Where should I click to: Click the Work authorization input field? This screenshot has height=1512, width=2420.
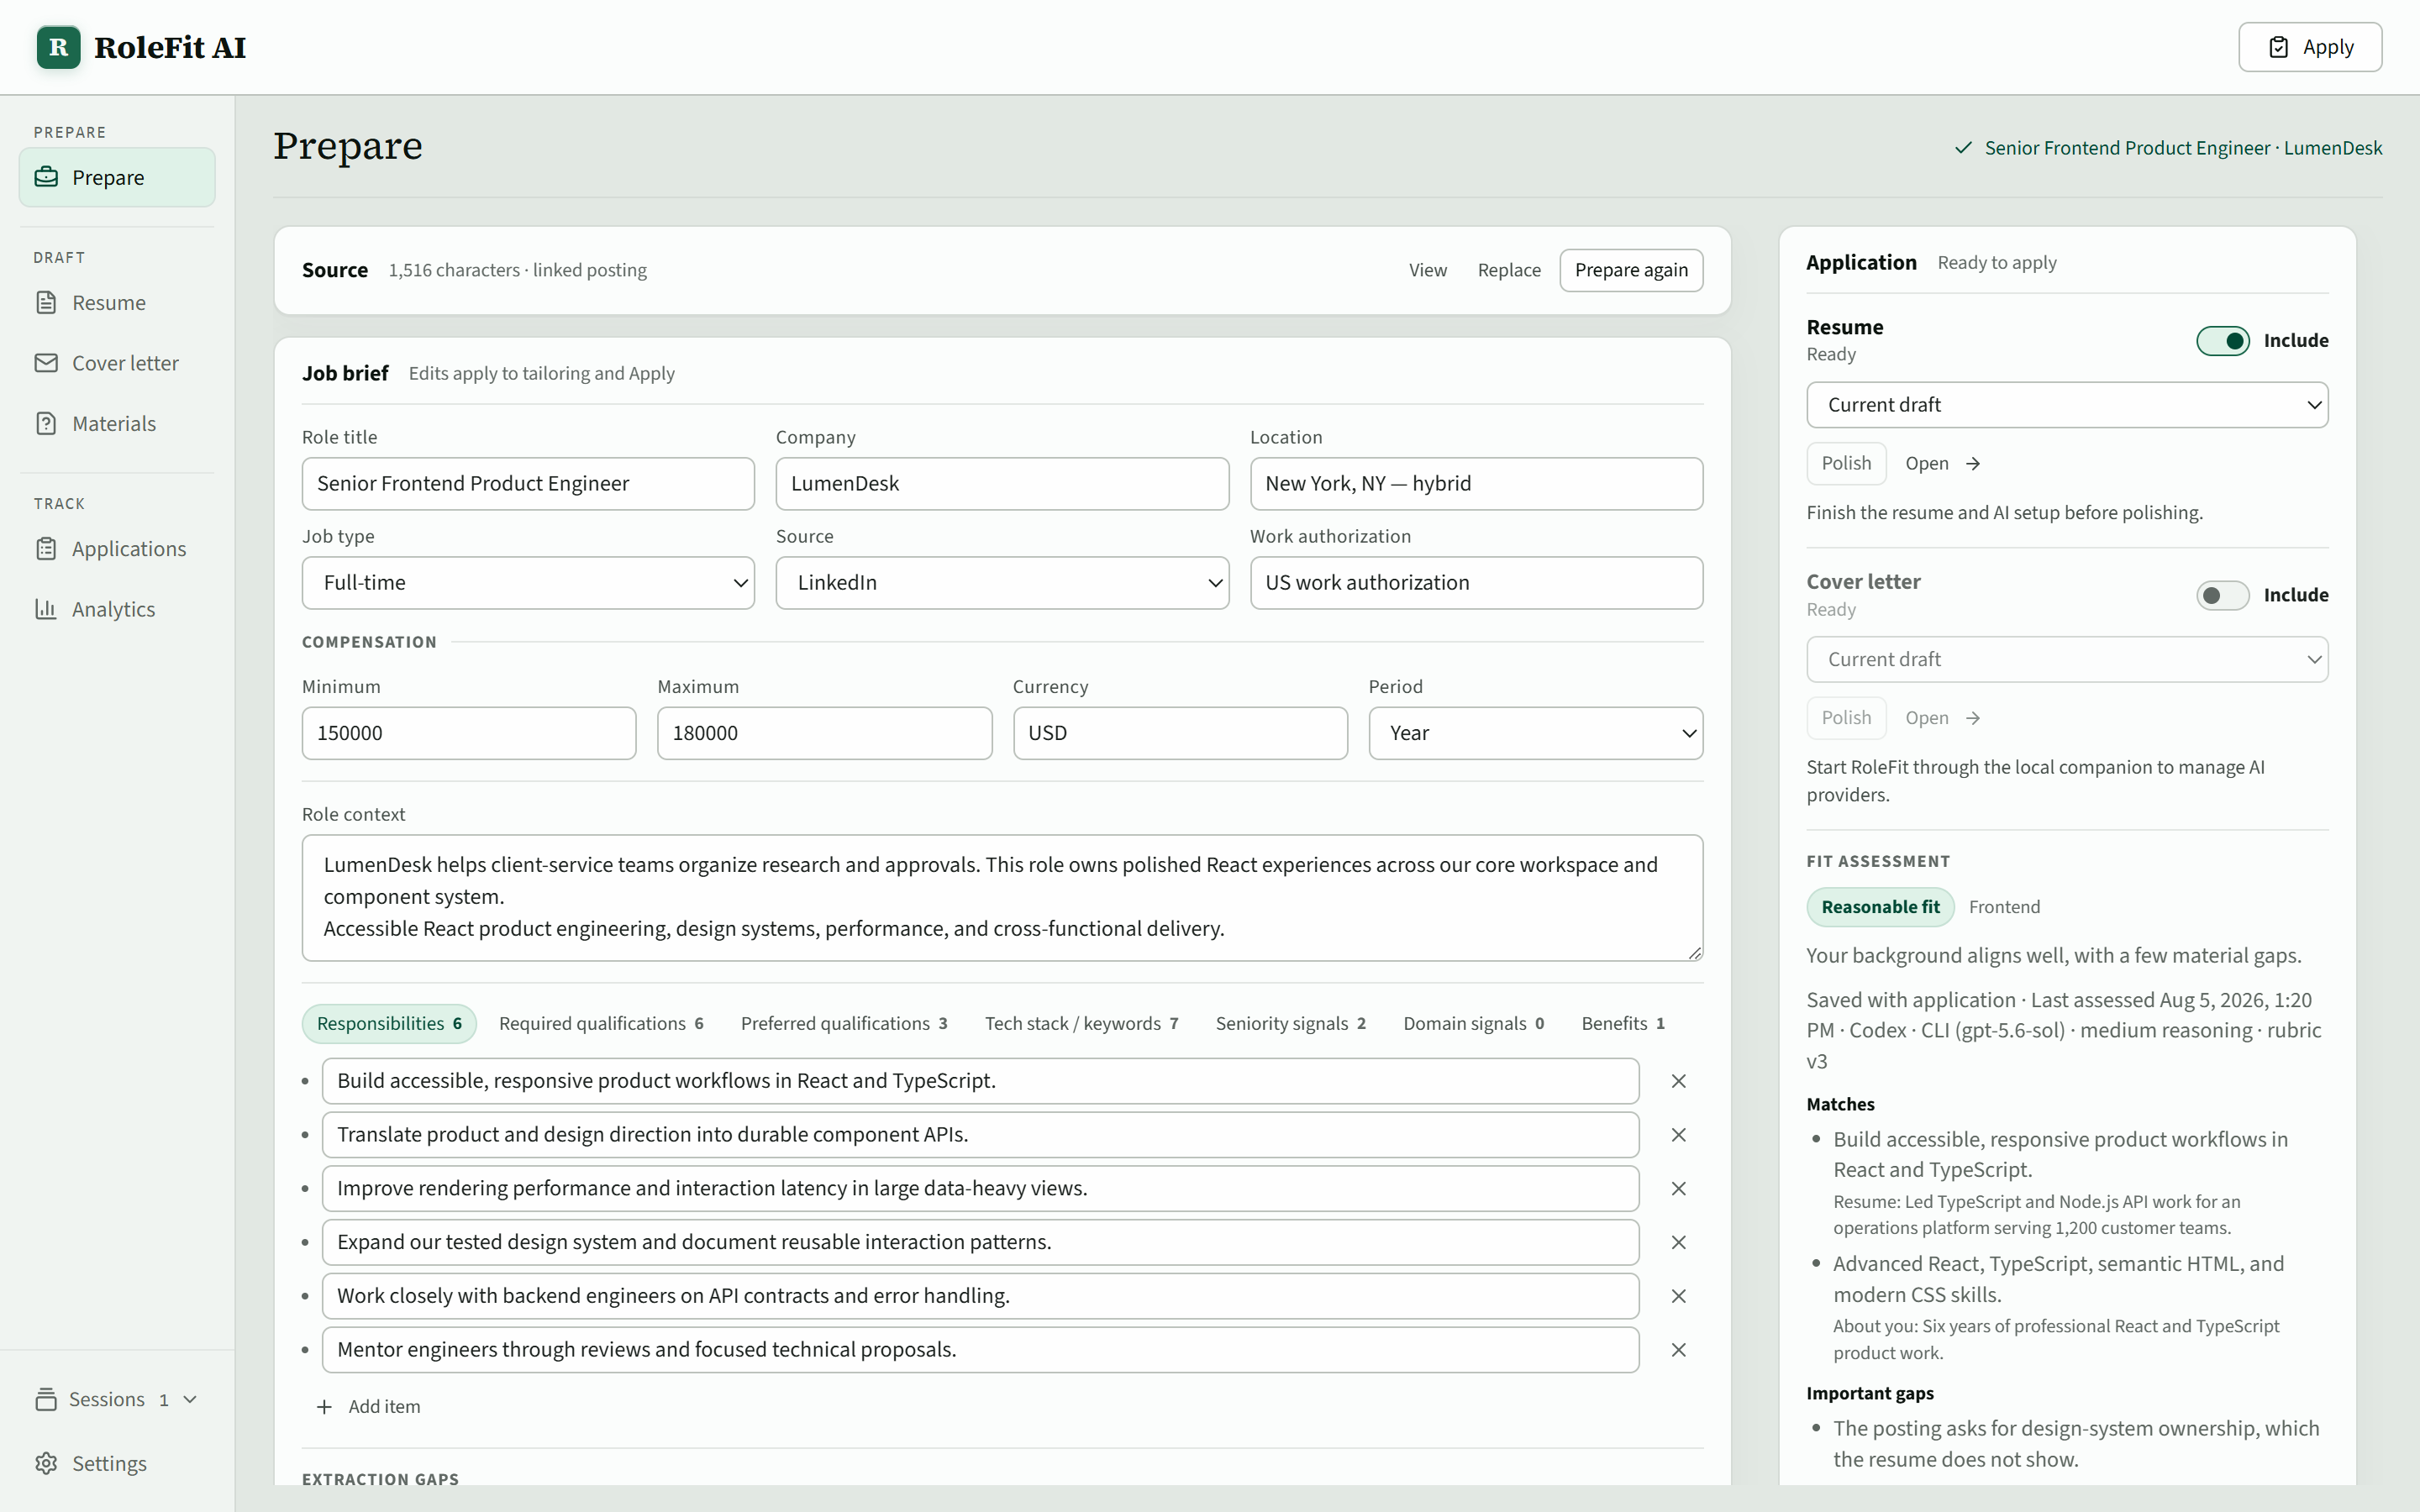1476,583
